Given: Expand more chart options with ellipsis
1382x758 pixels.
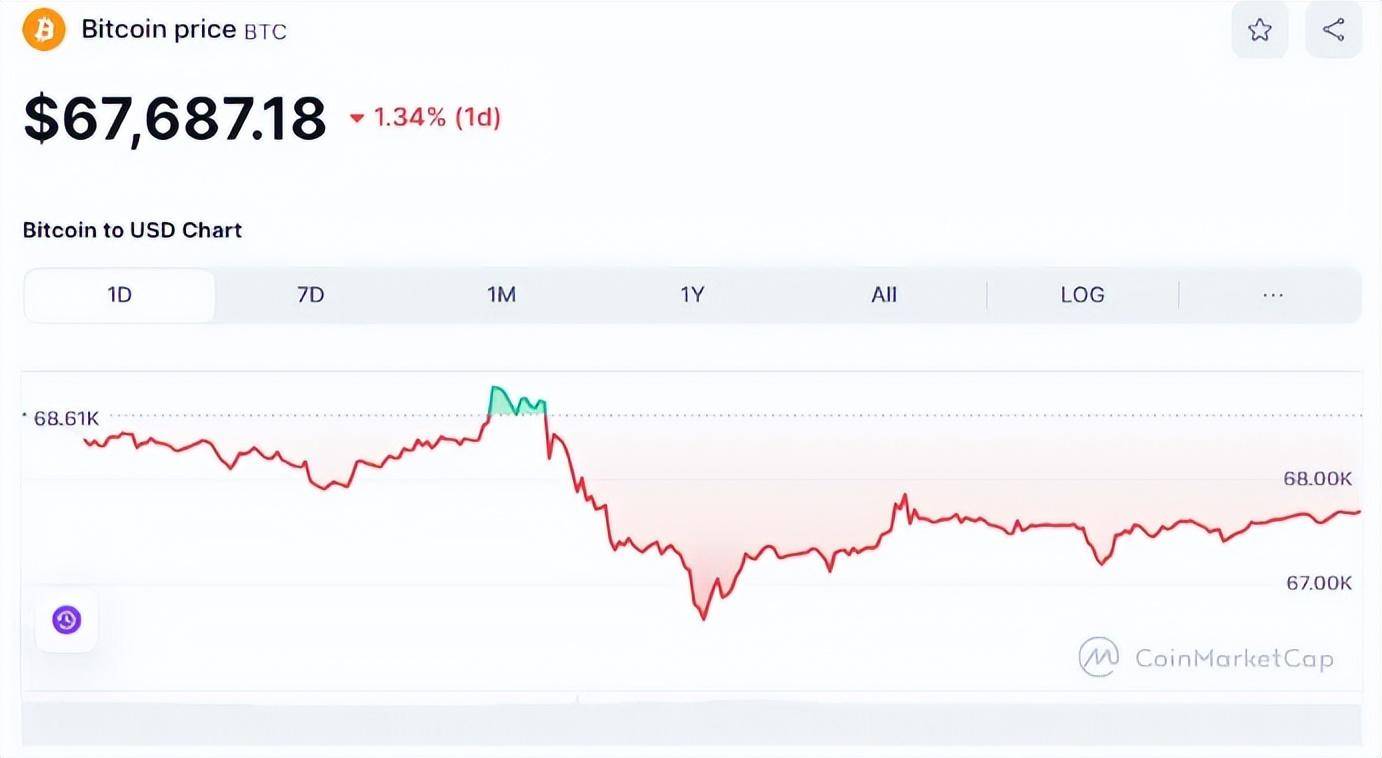Looking at the screenshot, I should (x=1272, y=295).
